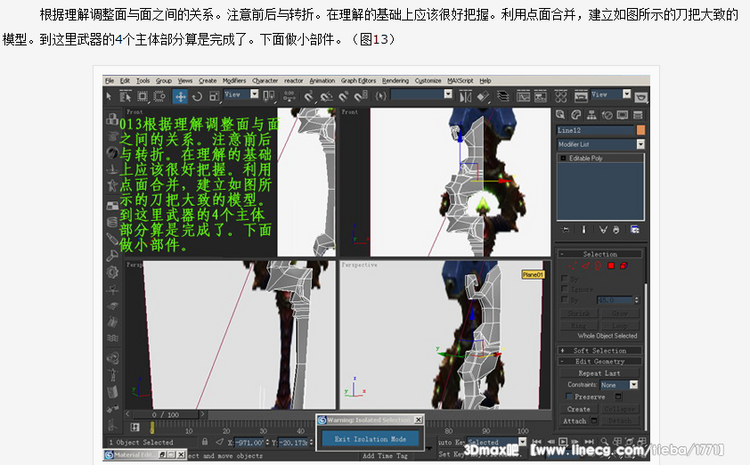750x465 pixels.
Task: Switch to the Hierarchy command panel tab
Action: pyautogui.click(x=592, y=115)
